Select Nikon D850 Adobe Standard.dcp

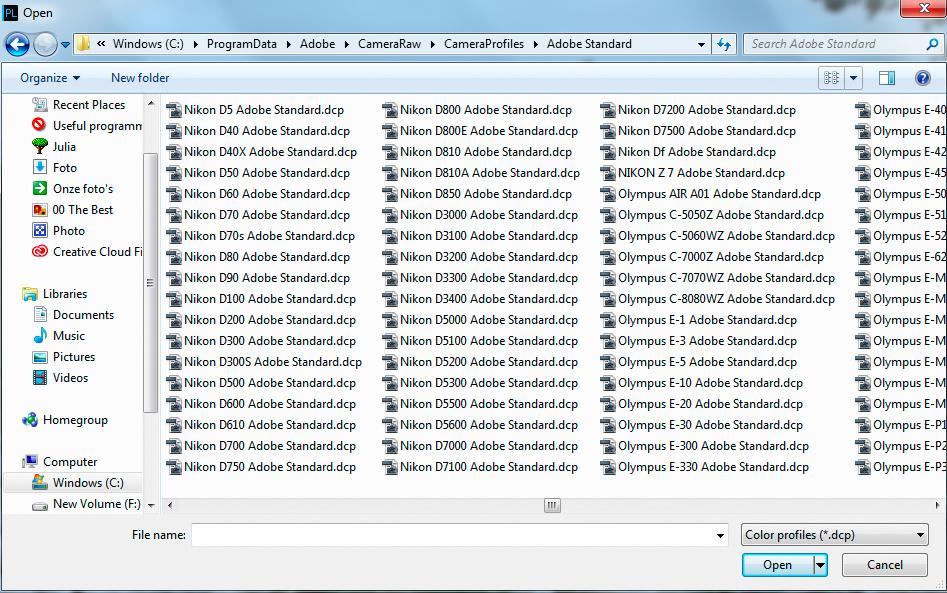(477, 194)
